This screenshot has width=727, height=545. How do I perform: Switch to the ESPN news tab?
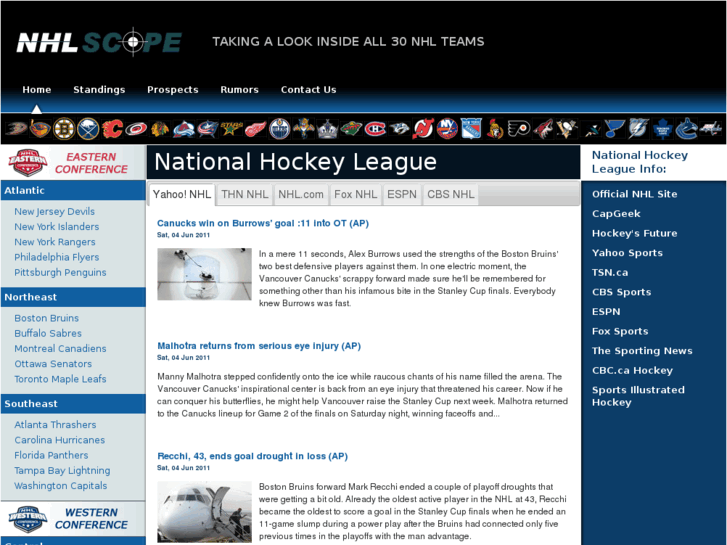click(x=402, y=194)
